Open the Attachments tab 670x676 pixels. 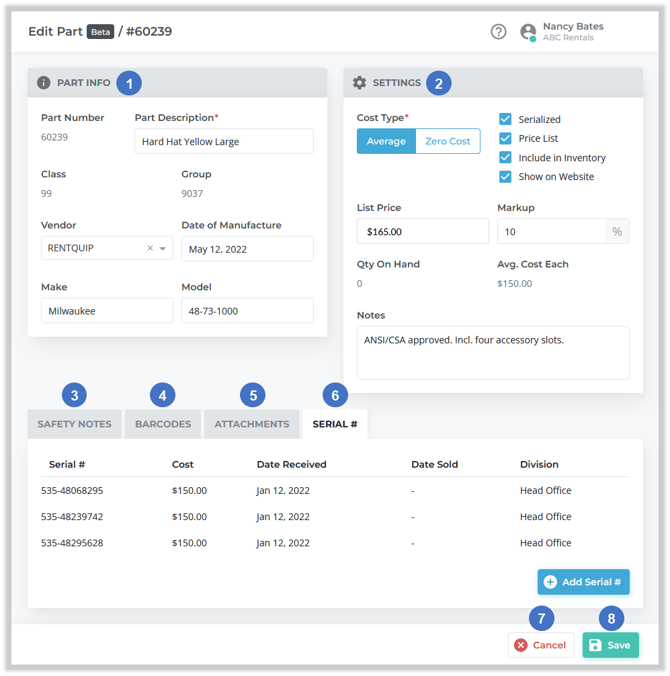tap(252, 424)
